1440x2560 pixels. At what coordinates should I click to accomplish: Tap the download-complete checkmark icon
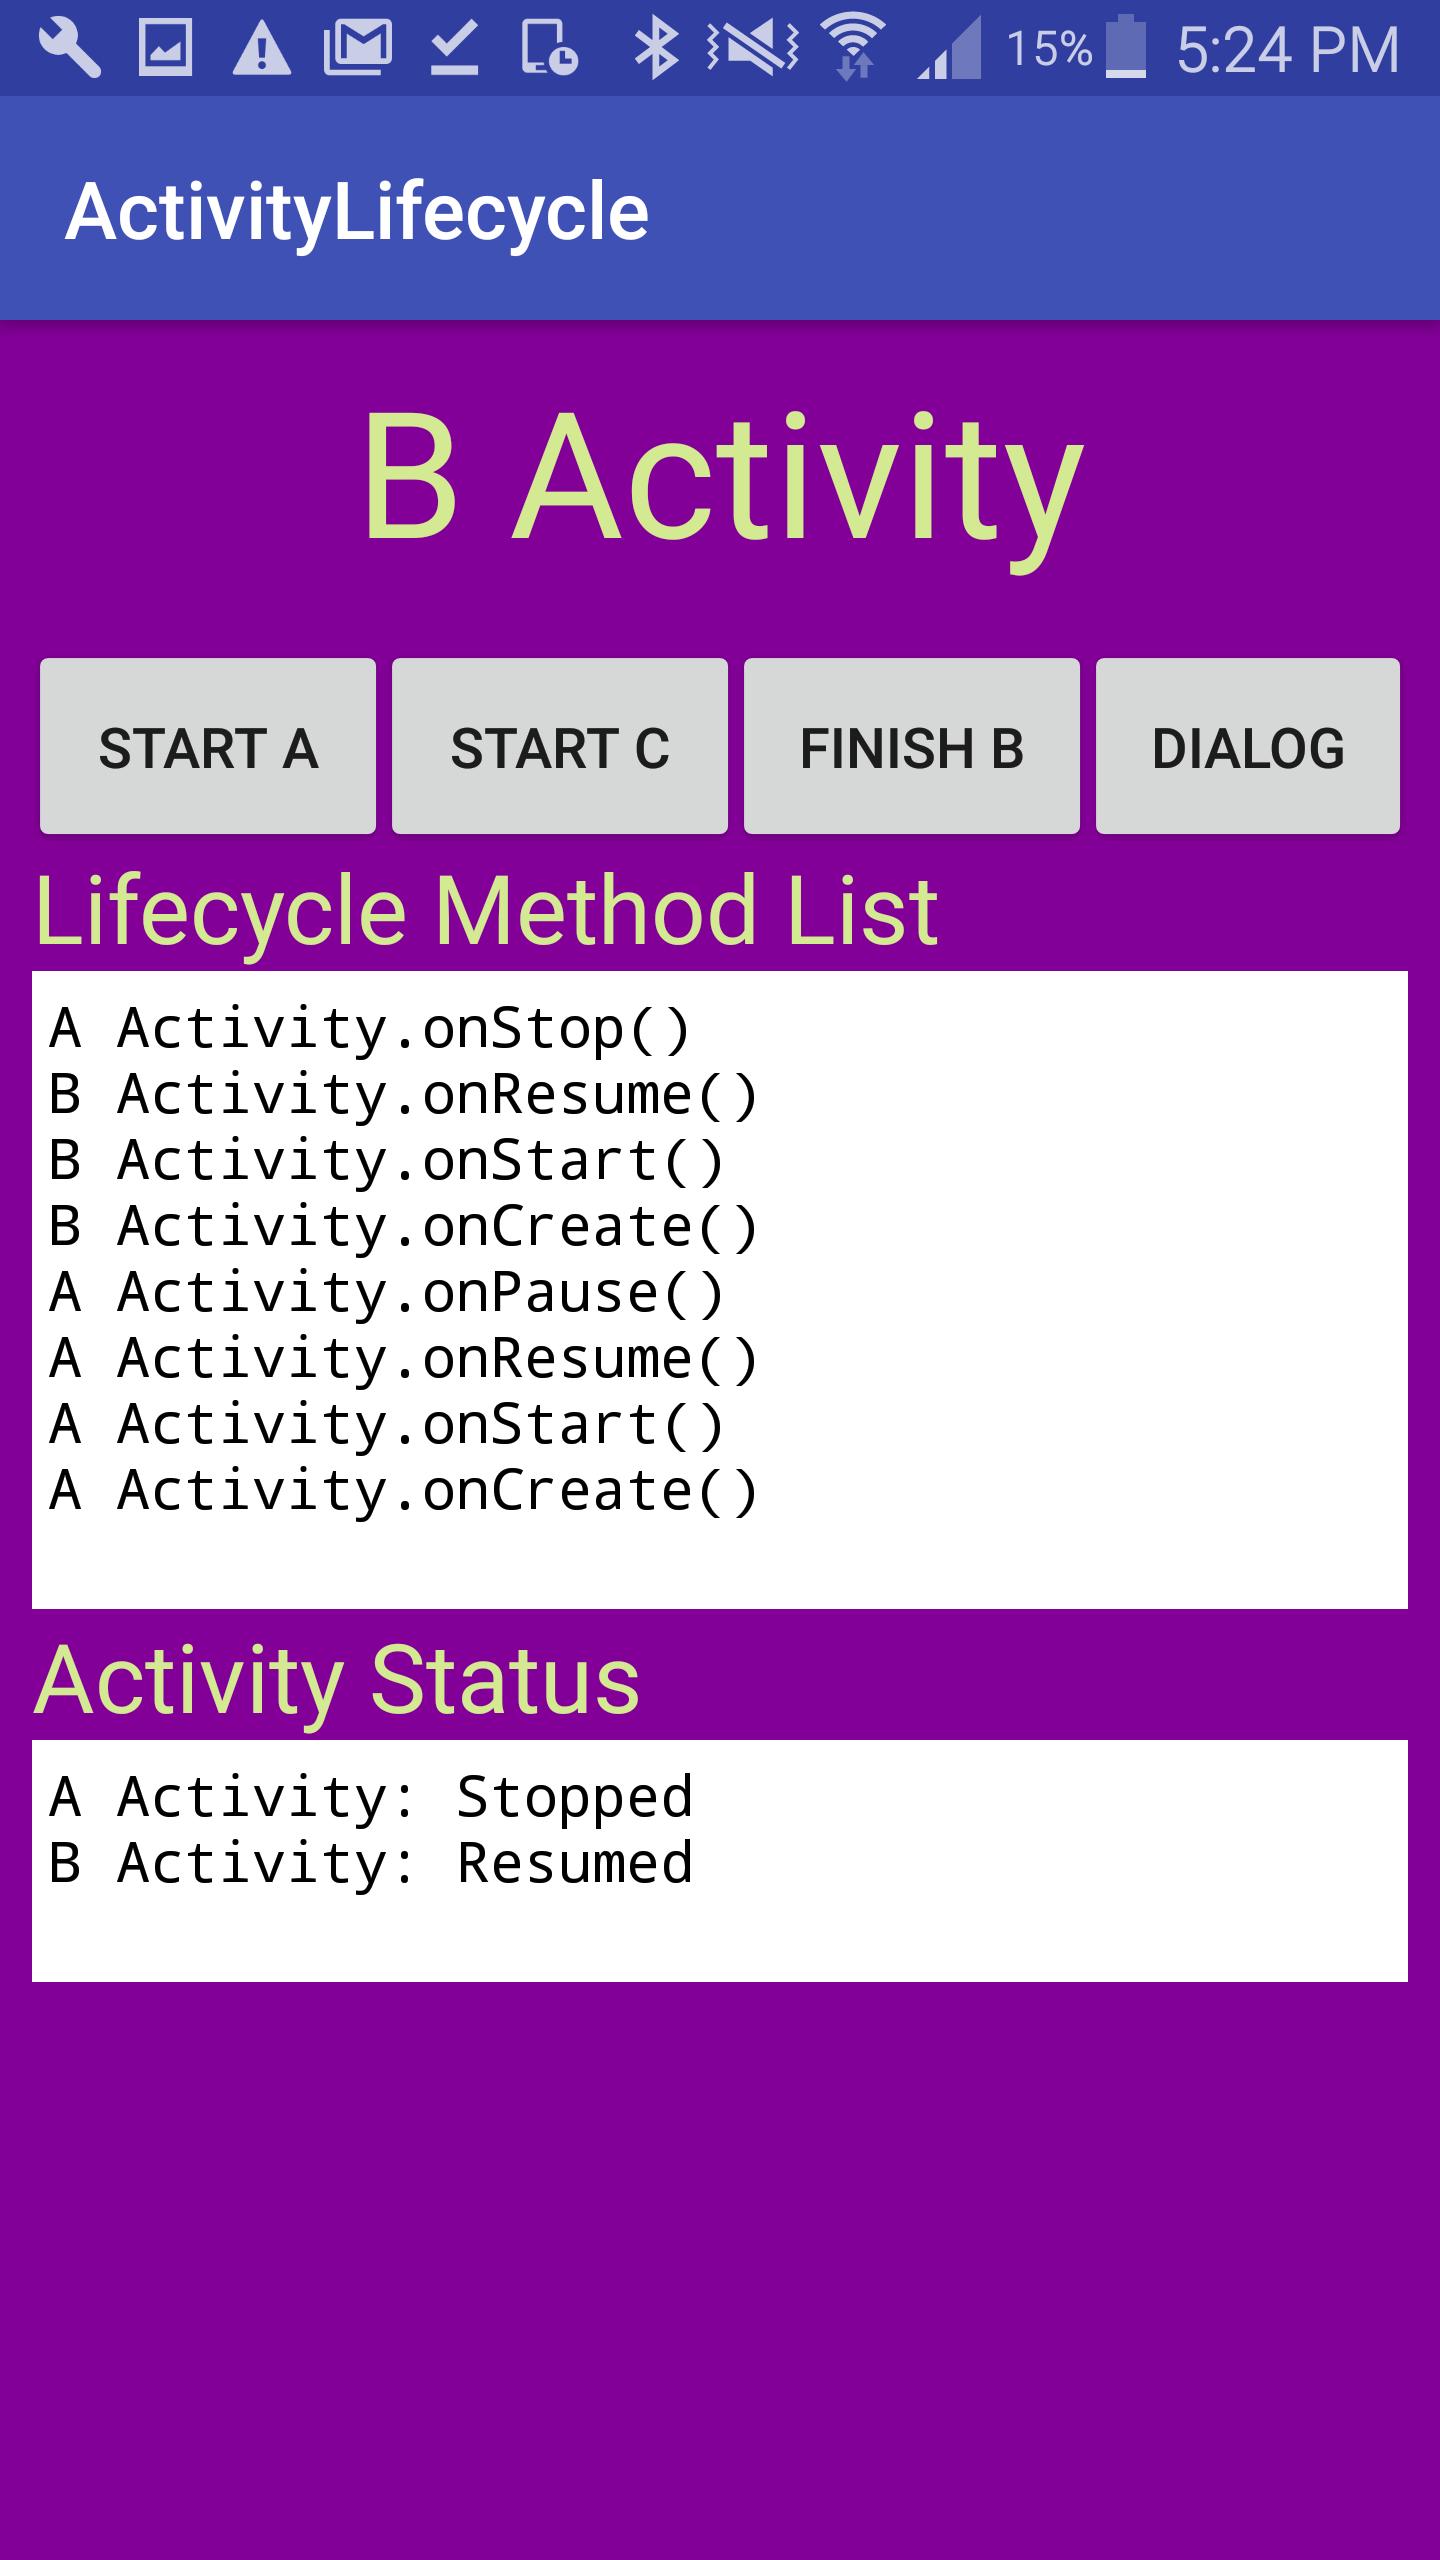[455, 49]
